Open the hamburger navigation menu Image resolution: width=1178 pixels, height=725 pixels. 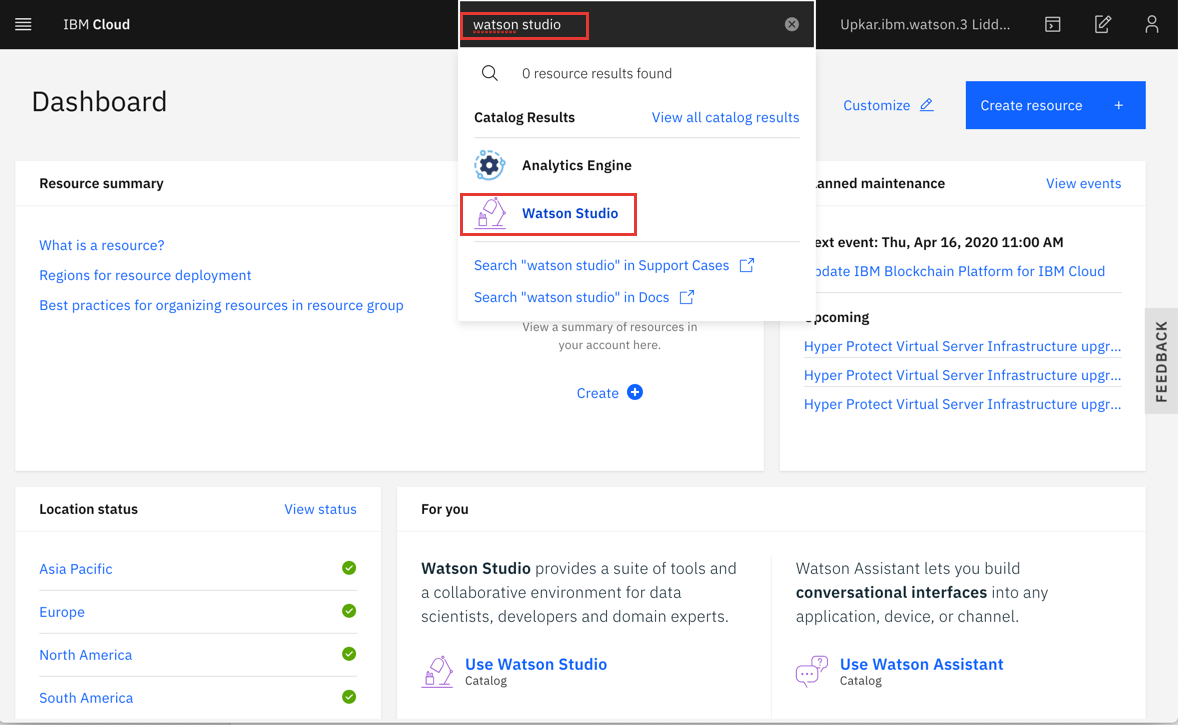click(23, 24)
